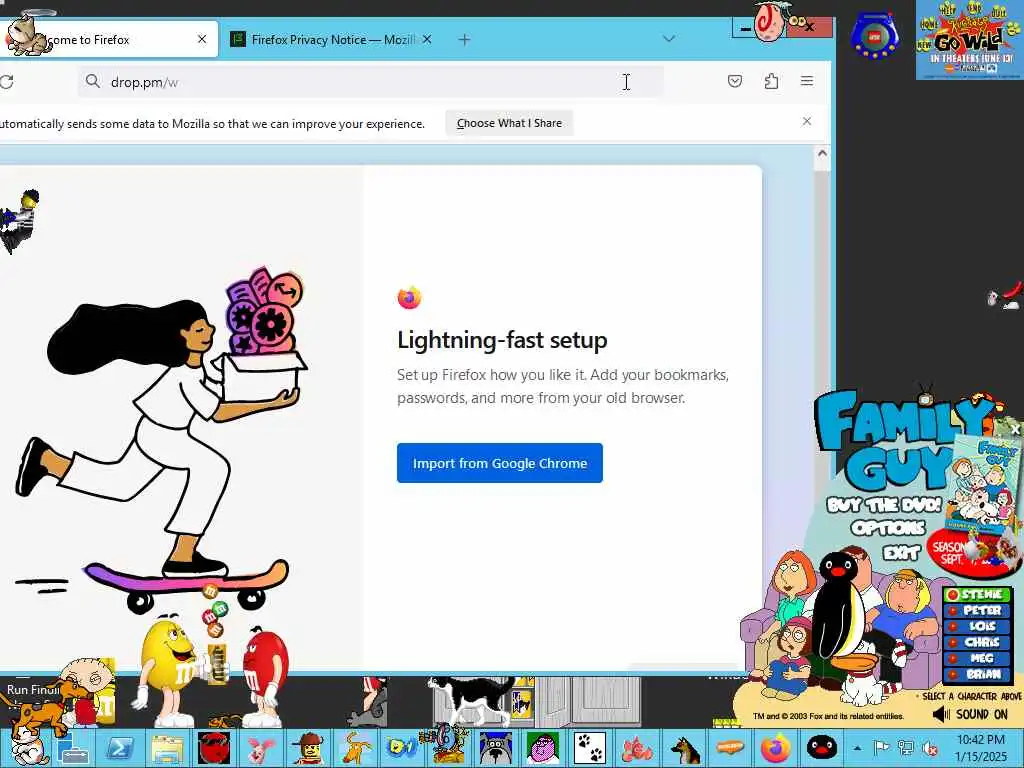Switch to Firefox Privacy Notice tab
Screen dimensions: 1024x768
point(332,39)
